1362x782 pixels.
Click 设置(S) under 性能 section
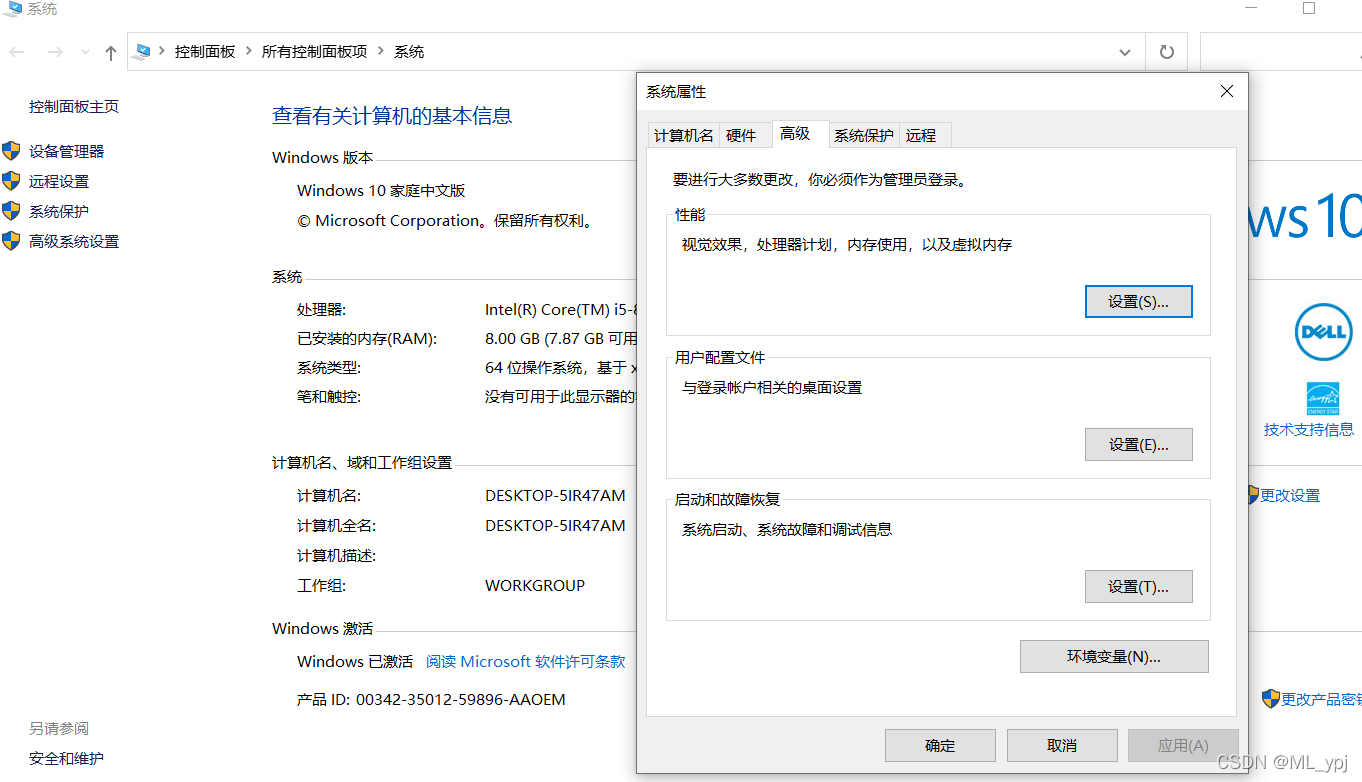click(1138, 301)
